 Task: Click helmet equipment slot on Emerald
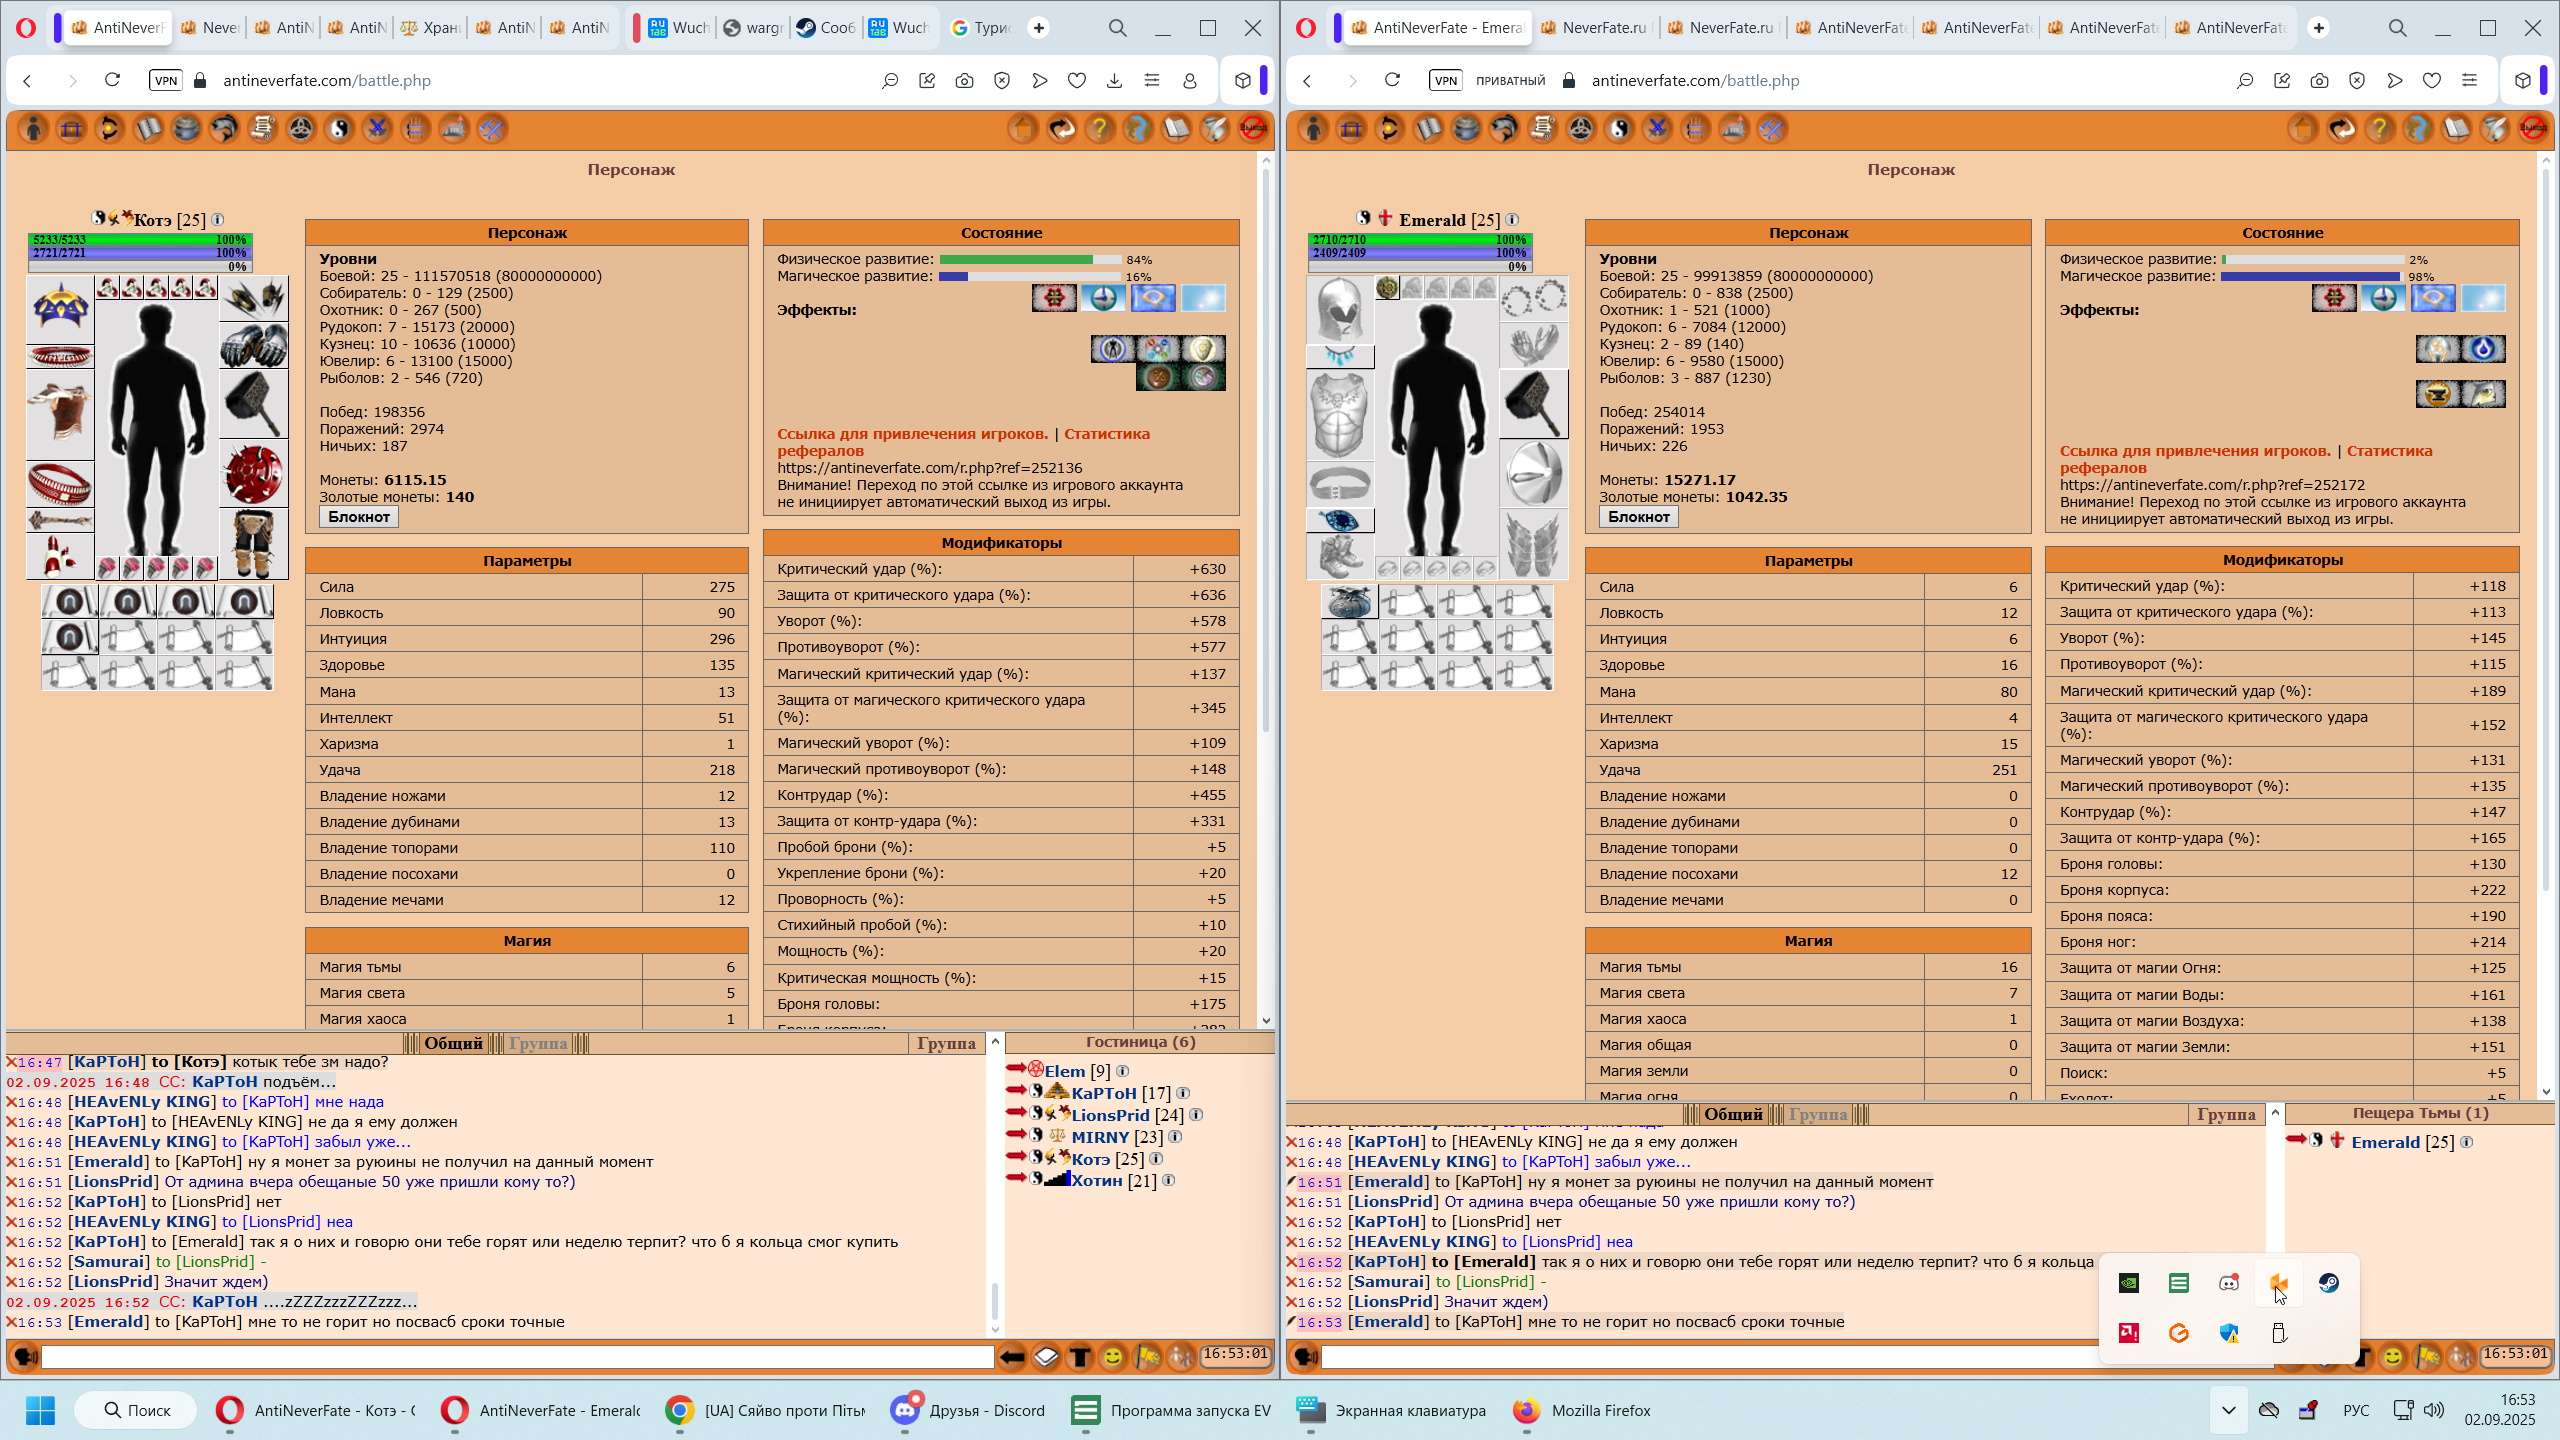click(1340, 310)
